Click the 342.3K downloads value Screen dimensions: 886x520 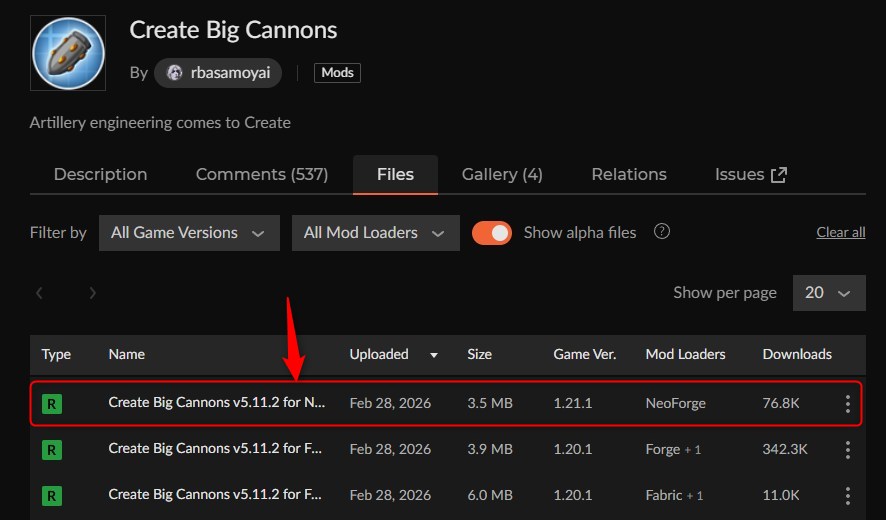point(785,449)
